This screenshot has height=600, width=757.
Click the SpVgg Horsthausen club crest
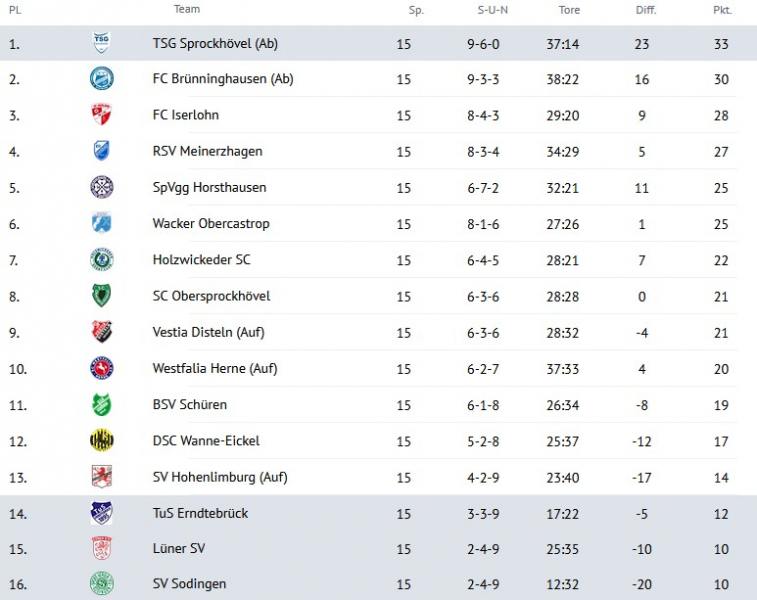pyautogui.click(x=101, y=187)
